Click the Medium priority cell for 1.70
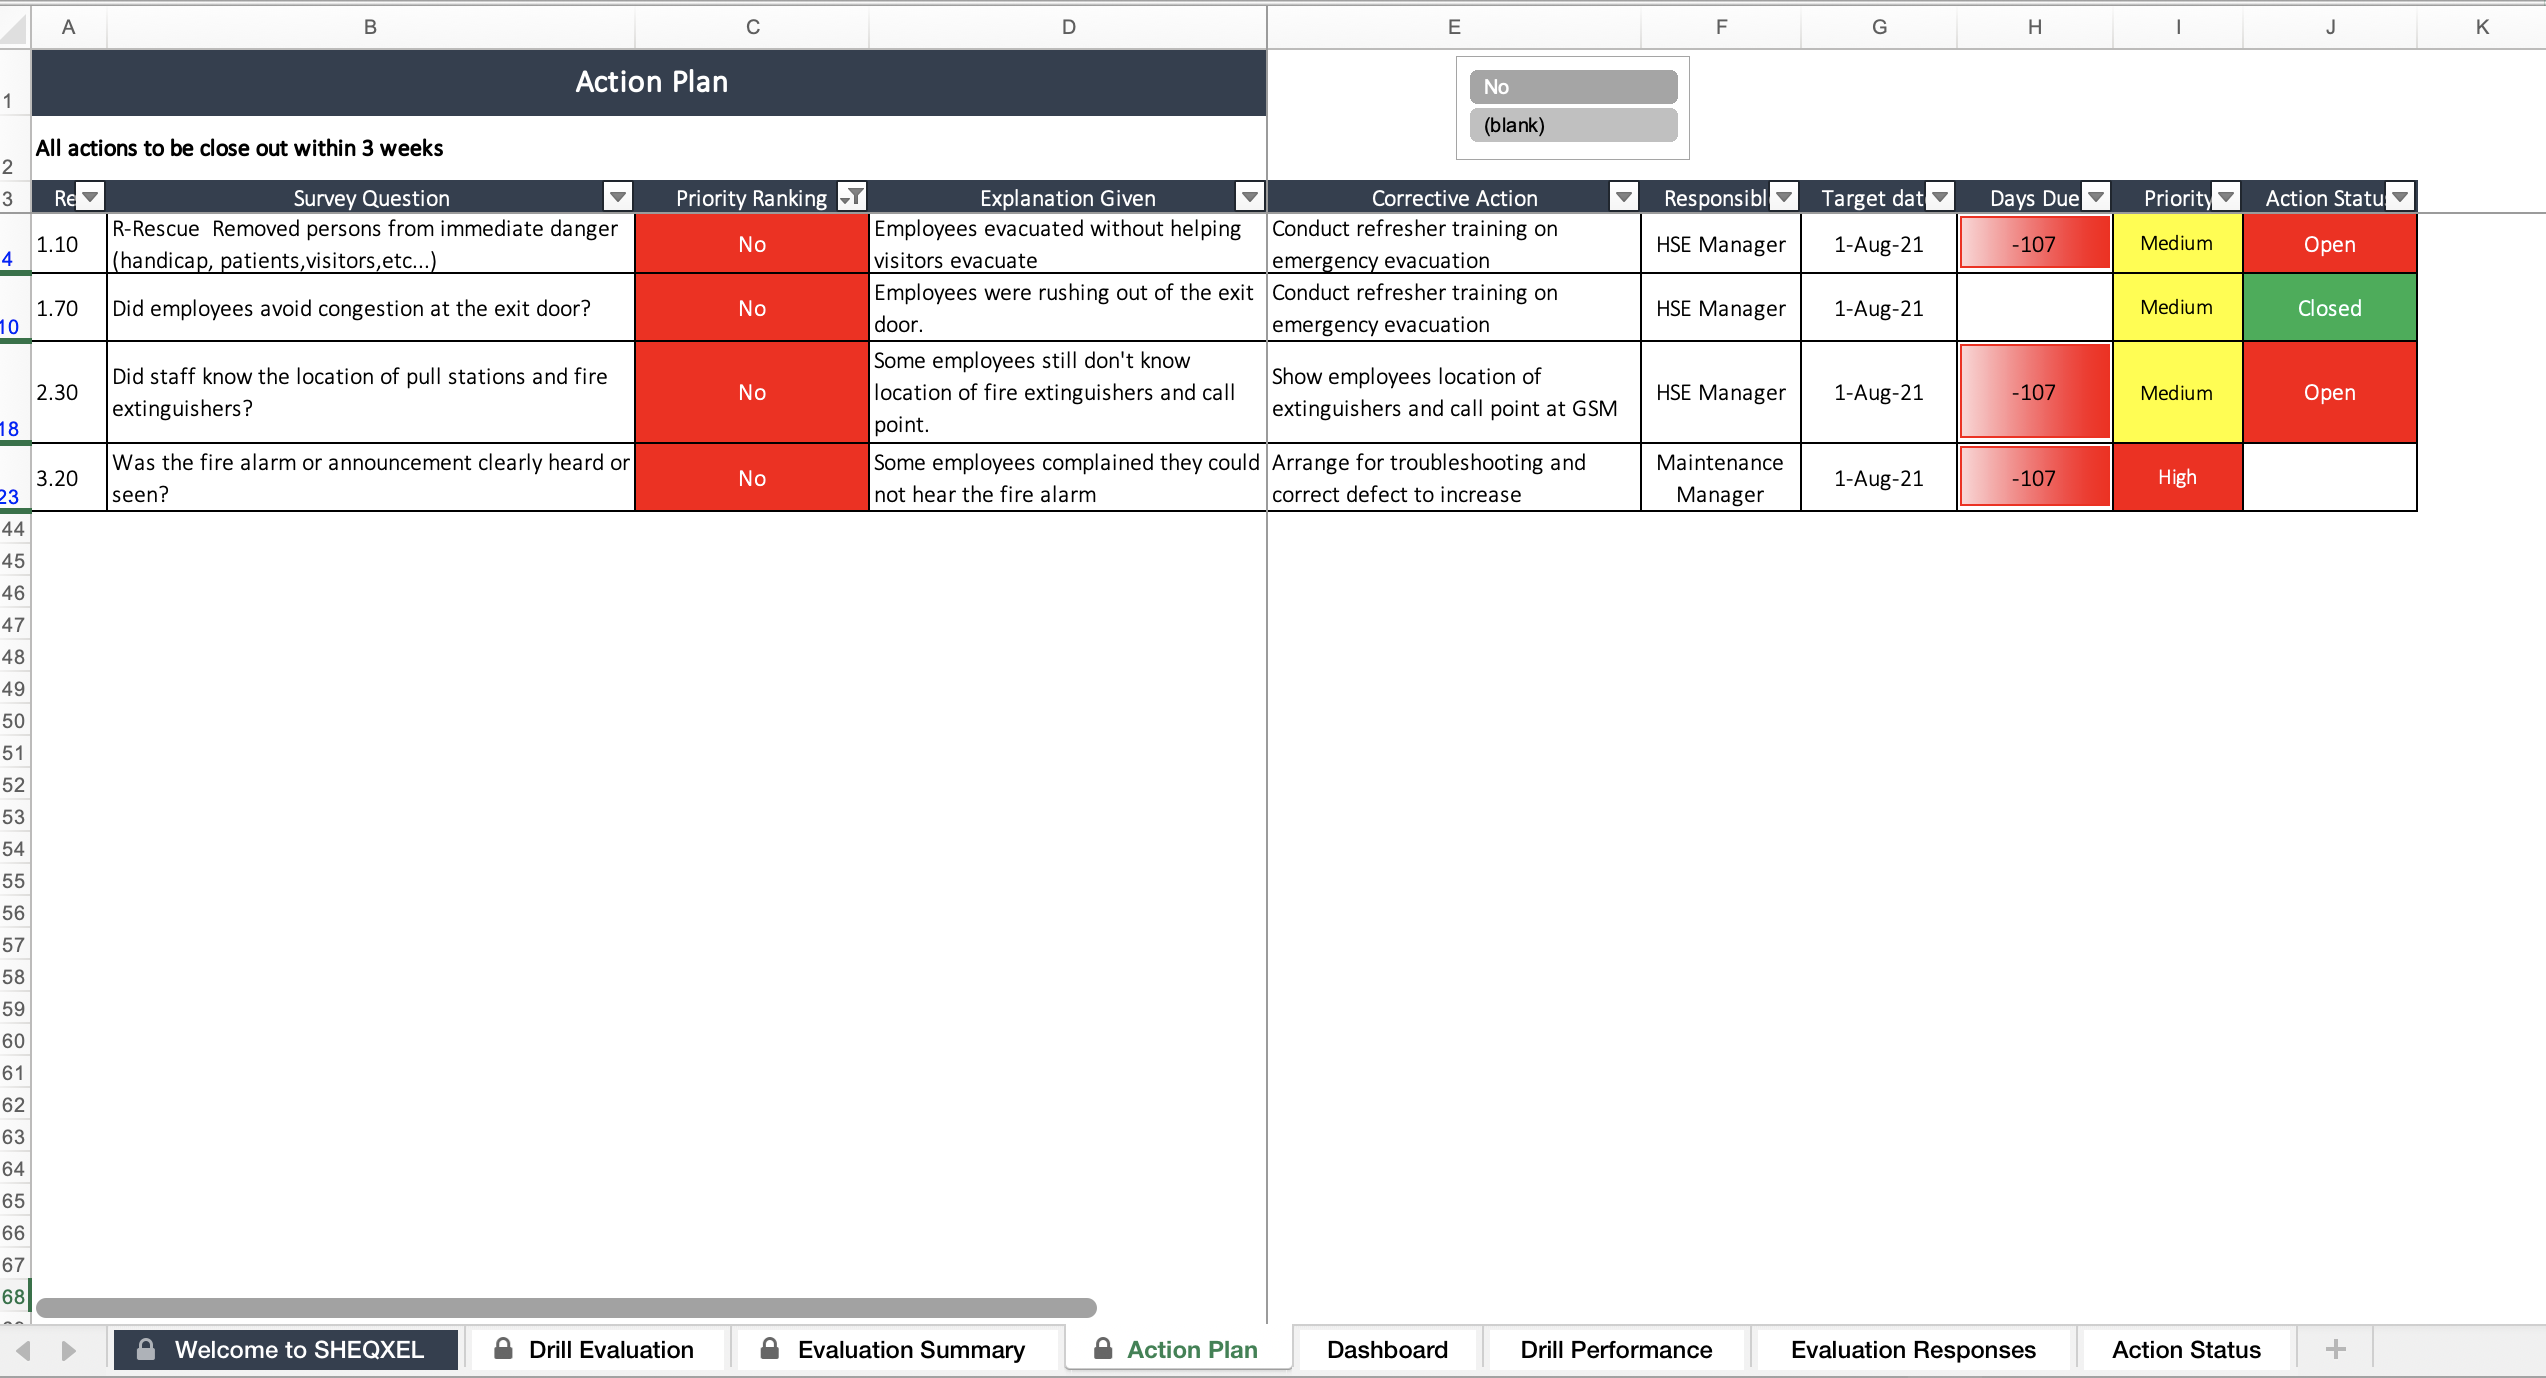This screenshot has height=1378, width=2546. coord(2177,308)
